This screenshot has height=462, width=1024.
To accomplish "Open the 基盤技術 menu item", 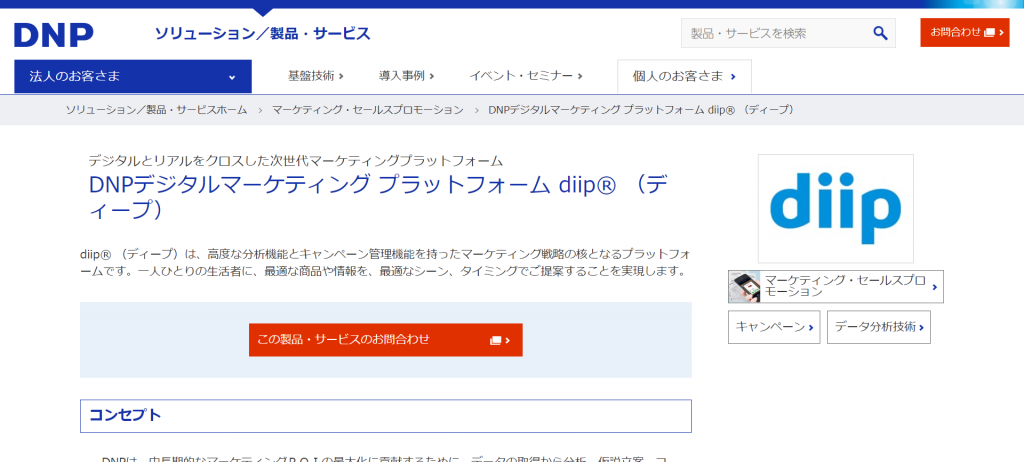I will coord(316,76).
